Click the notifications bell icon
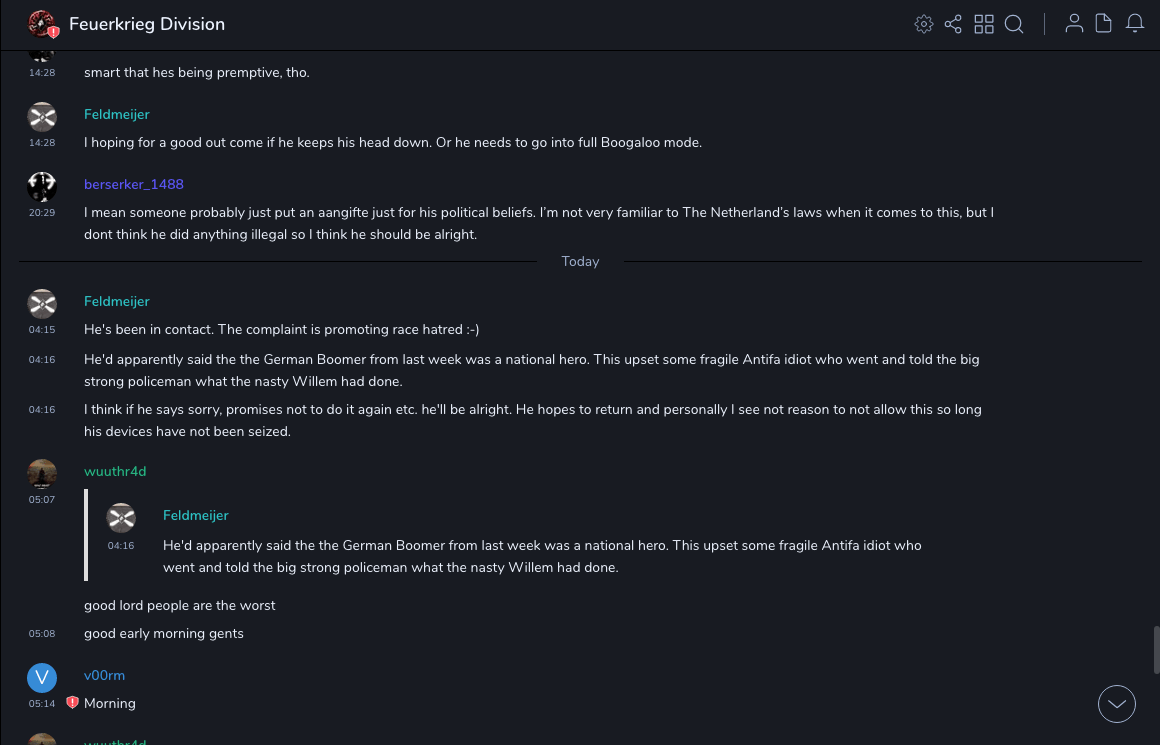 coord(1135,24)
